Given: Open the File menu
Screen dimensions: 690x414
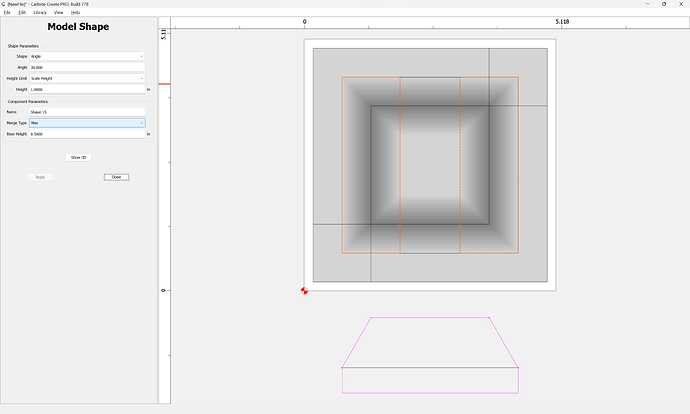Looking at the screenshot, I should pos(7,12).
